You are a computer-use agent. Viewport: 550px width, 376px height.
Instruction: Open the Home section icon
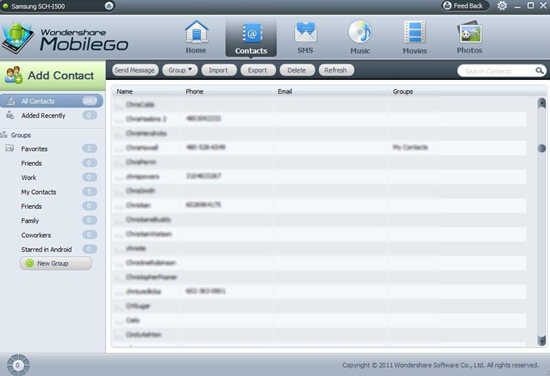pyautogui.click(x=196, y=32)
